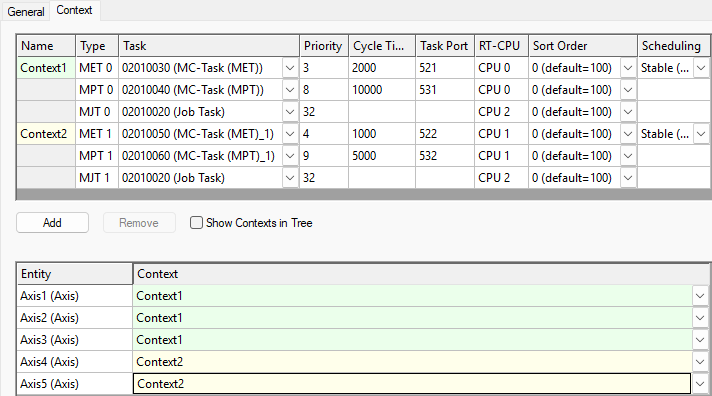Click the Sort Order column header
The width and height of the screenshot is (712, 396).
click(583, 46)
